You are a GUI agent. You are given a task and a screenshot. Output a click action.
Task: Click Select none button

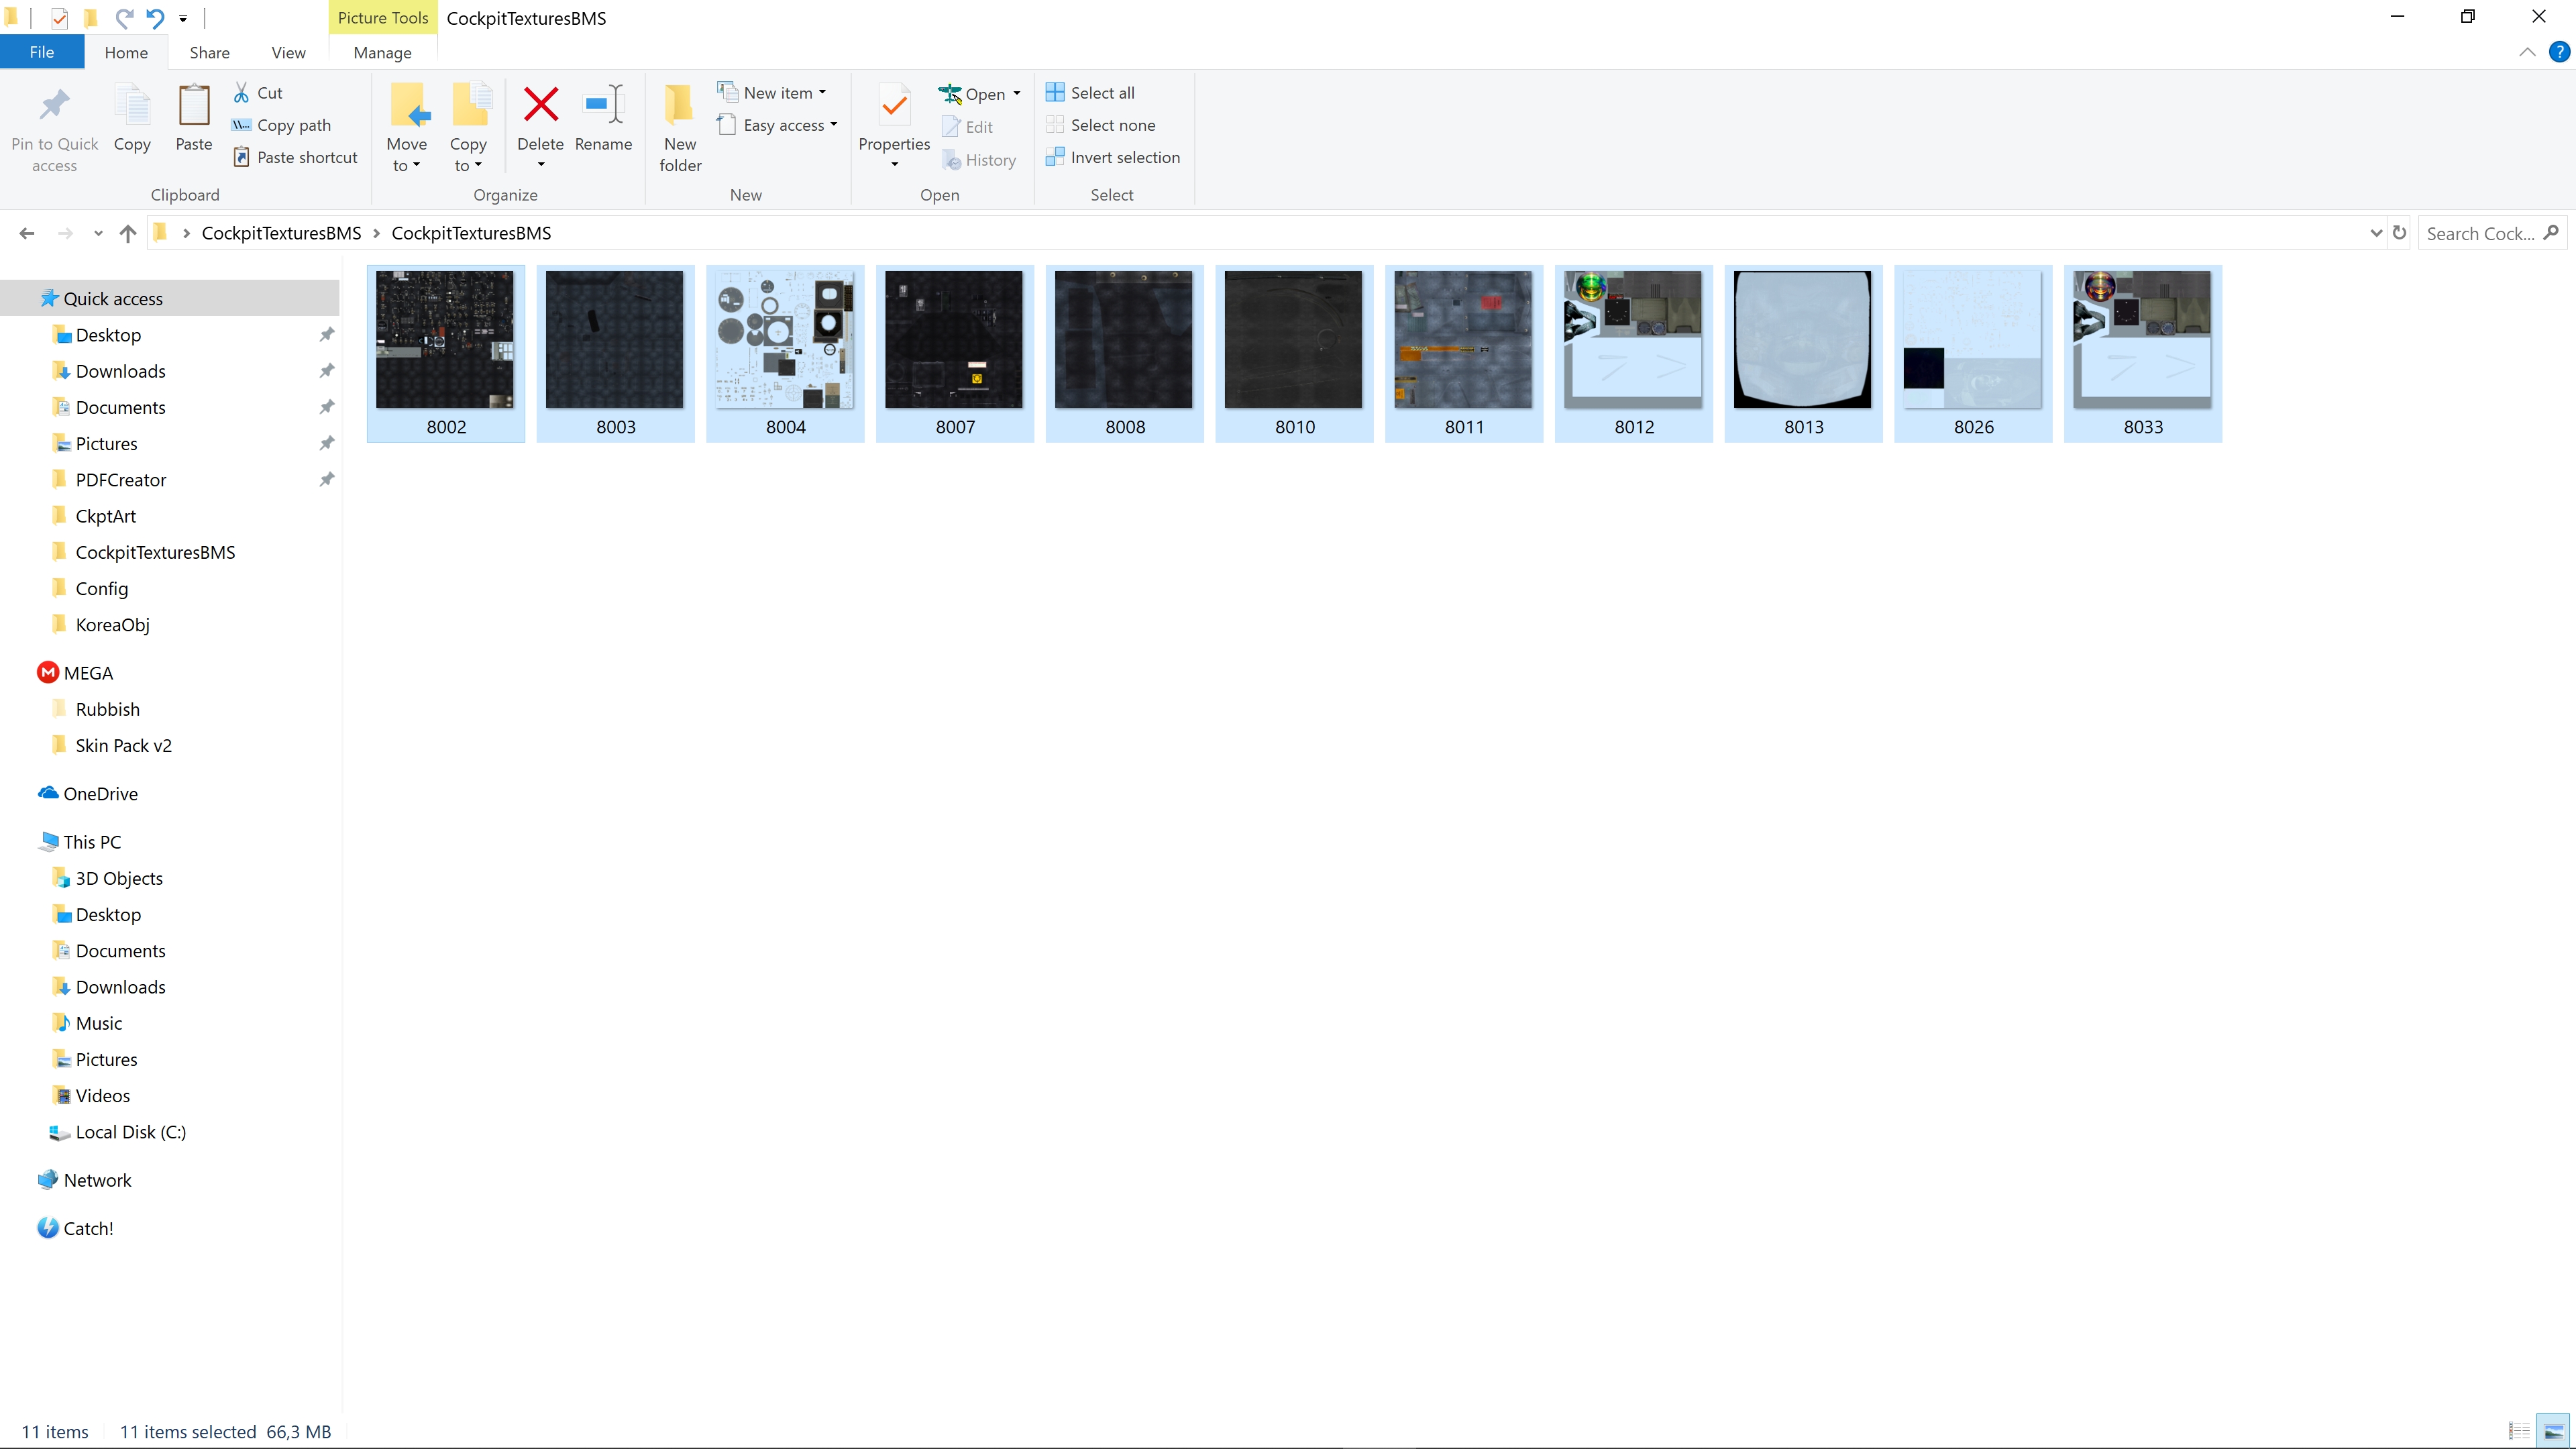click(x=1101, y=125)
